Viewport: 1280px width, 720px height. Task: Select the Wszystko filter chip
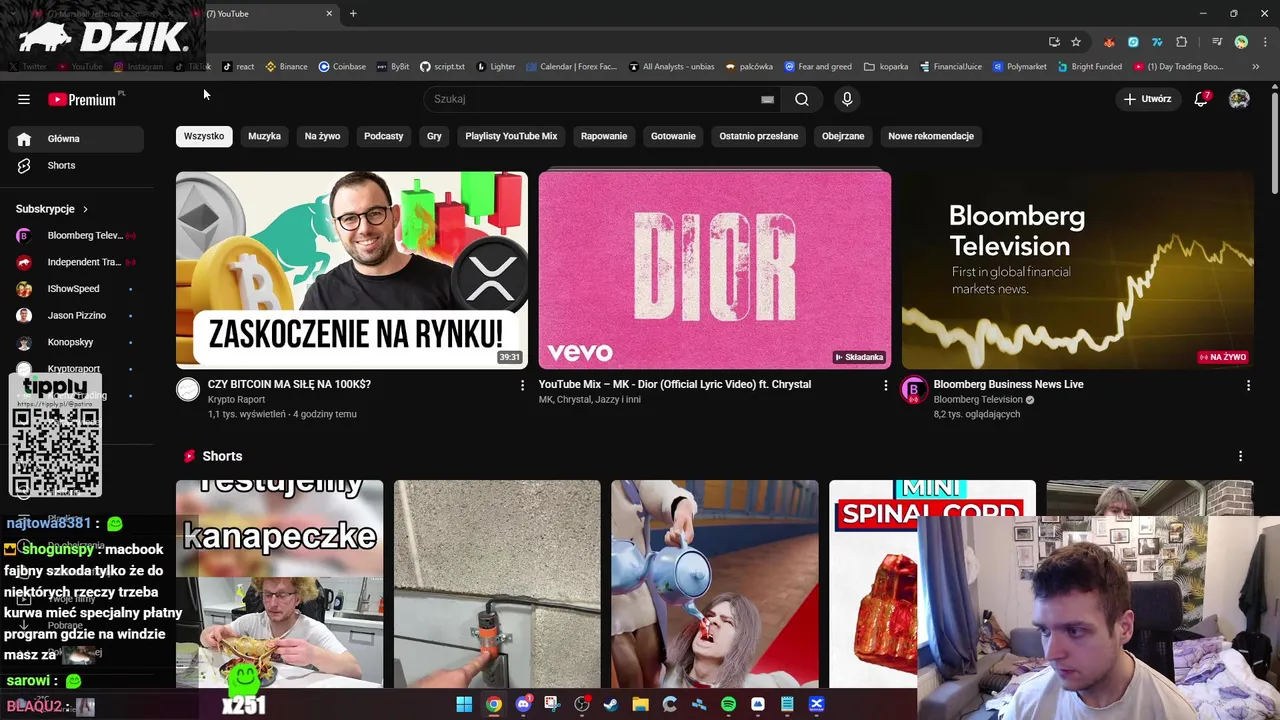coord(204,136)
